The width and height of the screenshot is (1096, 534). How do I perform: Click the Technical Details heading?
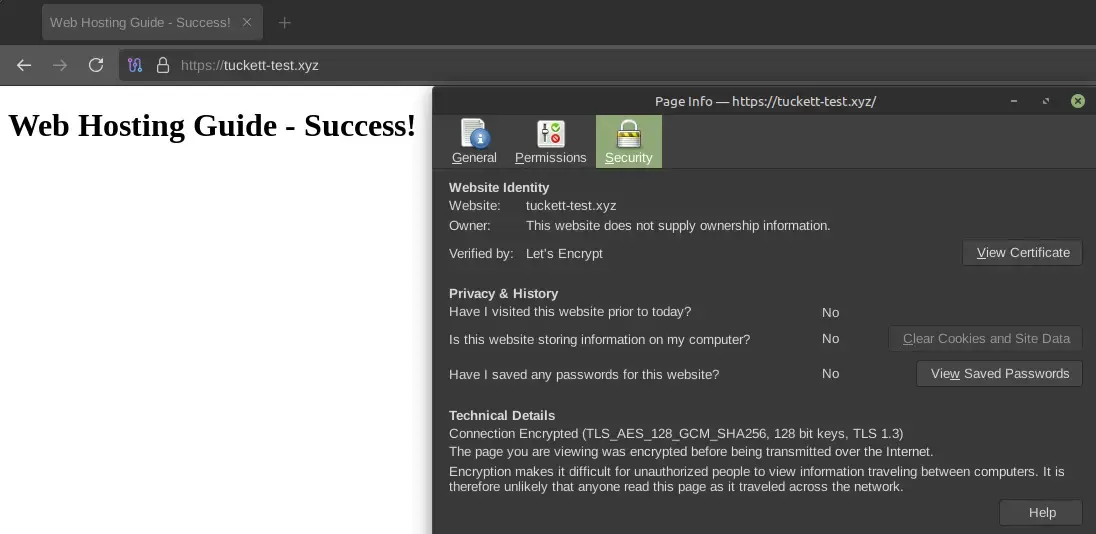click(502, 415)
